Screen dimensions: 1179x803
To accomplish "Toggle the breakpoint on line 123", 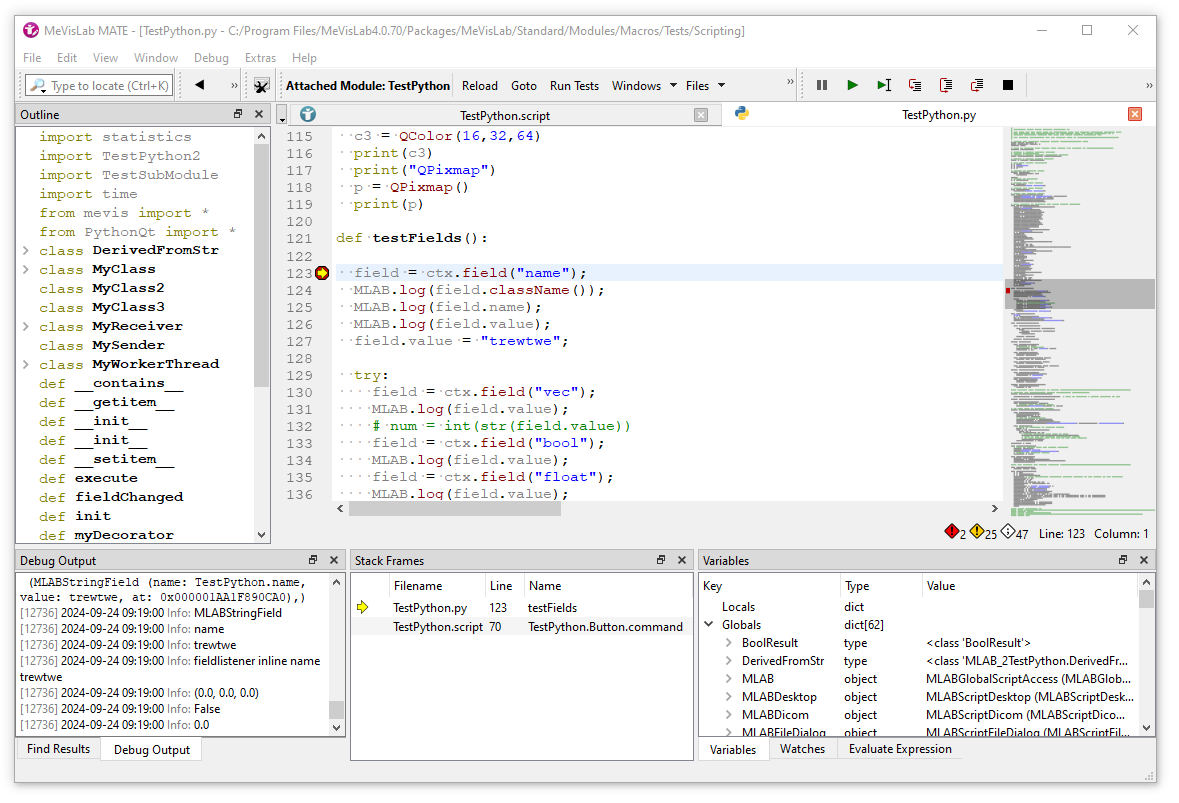I will [322, 273].
